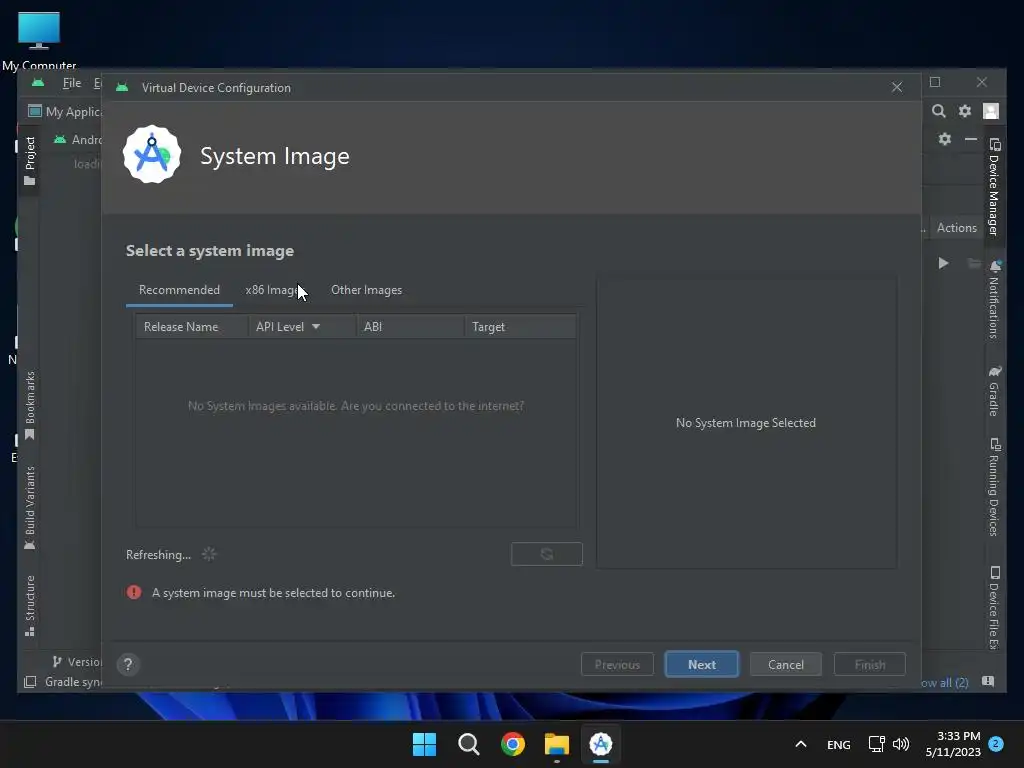The height and width of the screenshot is (768, 1024).
Task: Open the Notifications side panel
Action: [x=994, y=299]
